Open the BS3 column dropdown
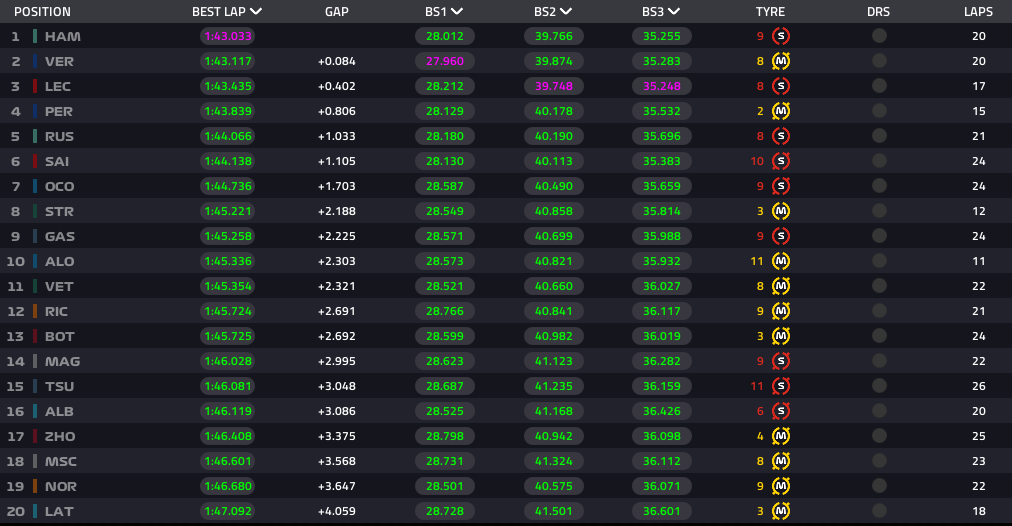Image resolution: width=1012 pixels, height=526 pixels. coord(674,12)
